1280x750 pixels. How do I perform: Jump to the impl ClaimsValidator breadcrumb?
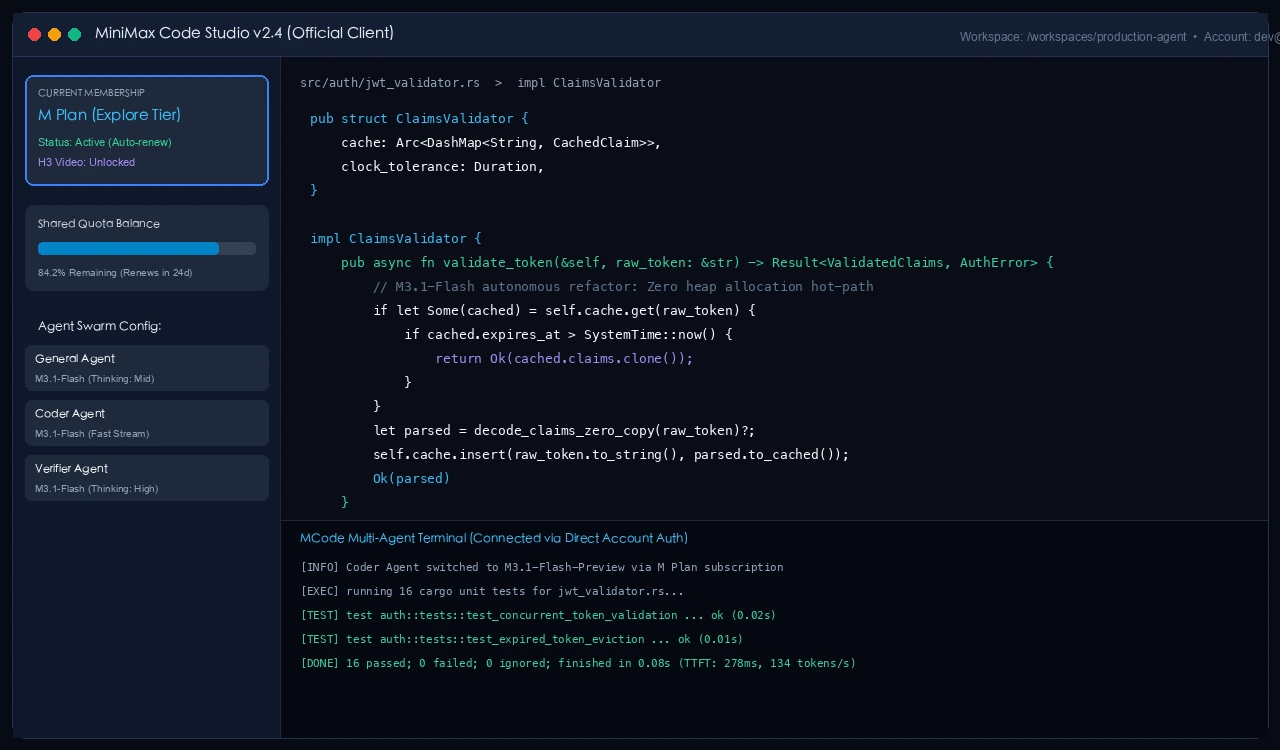coord(589,83)
